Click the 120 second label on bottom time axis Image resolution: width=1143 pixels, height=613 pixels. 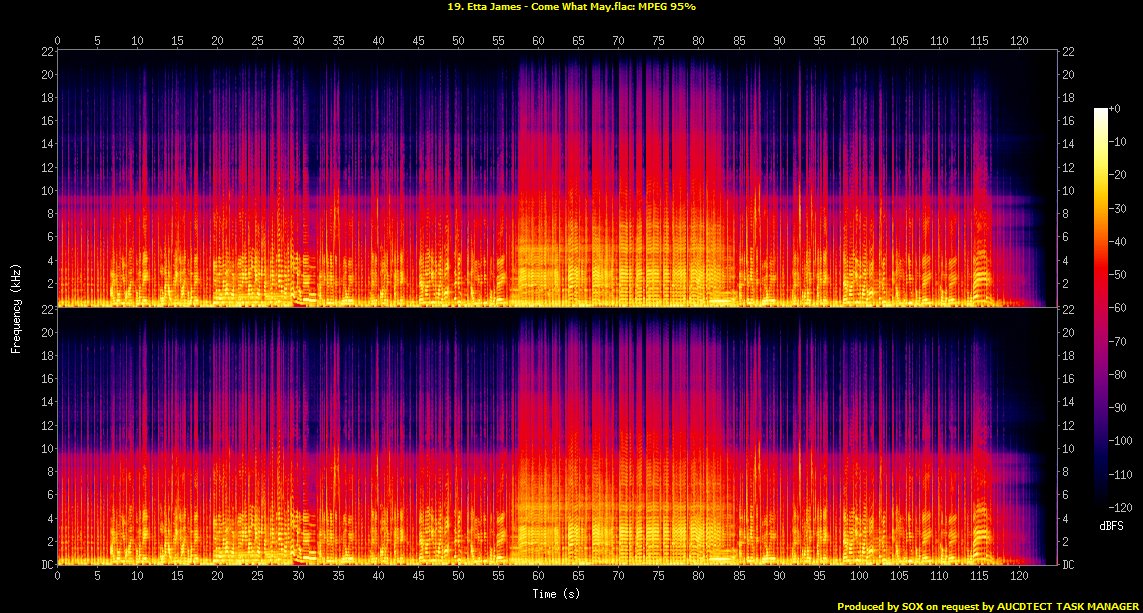1019,577
